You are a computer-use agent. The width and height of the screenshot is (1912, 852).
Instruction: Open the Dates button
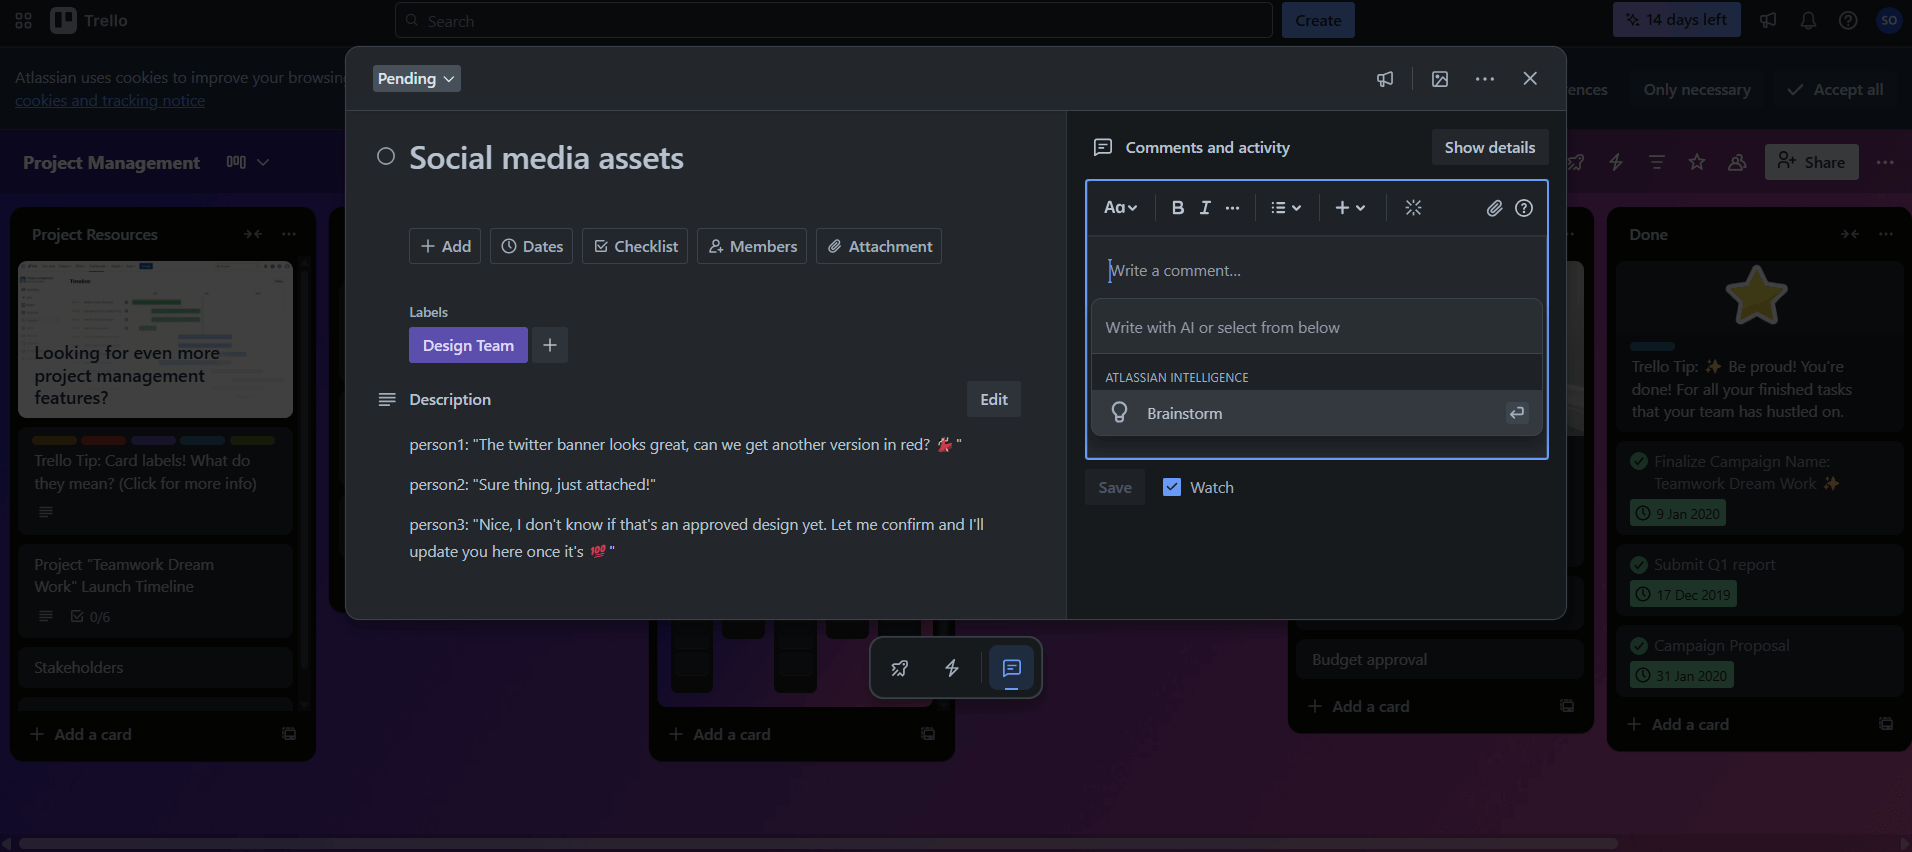pyautogui.click(x=532, y=246)
